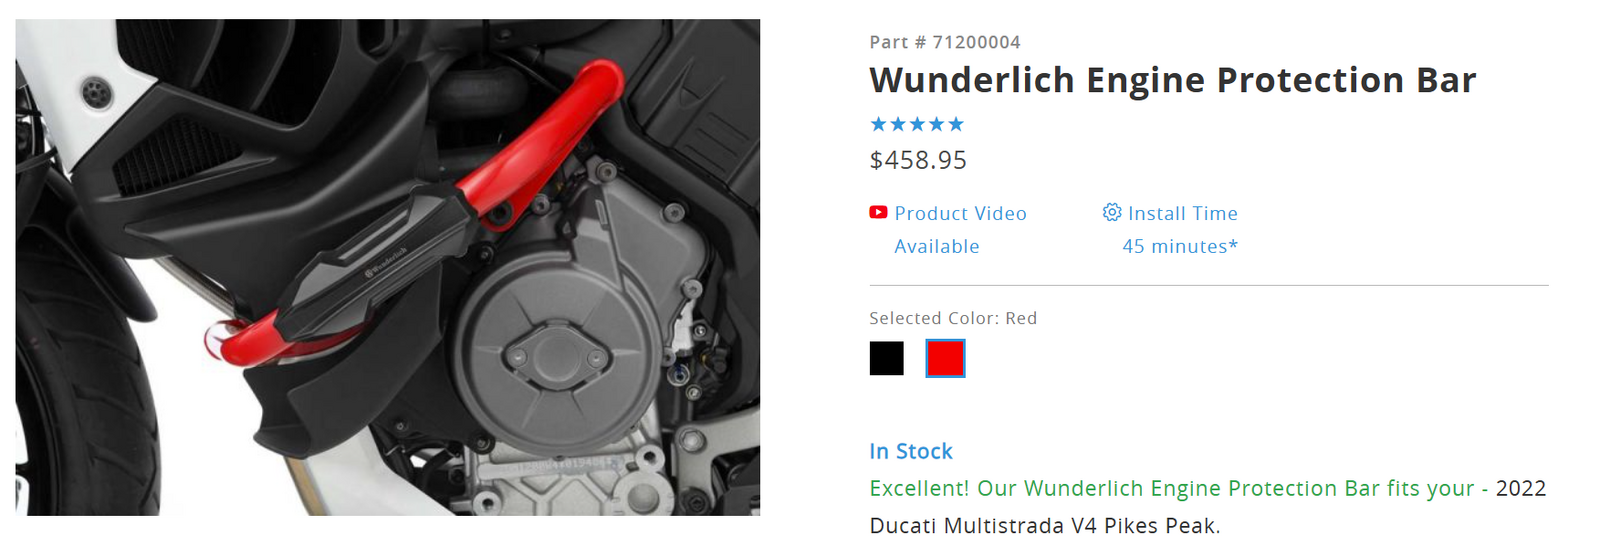Click the Ducati Multistrada V4 Pikes Peak text
The width and height of the screenshot is (1600, 546).
[x=1045, y=526]
